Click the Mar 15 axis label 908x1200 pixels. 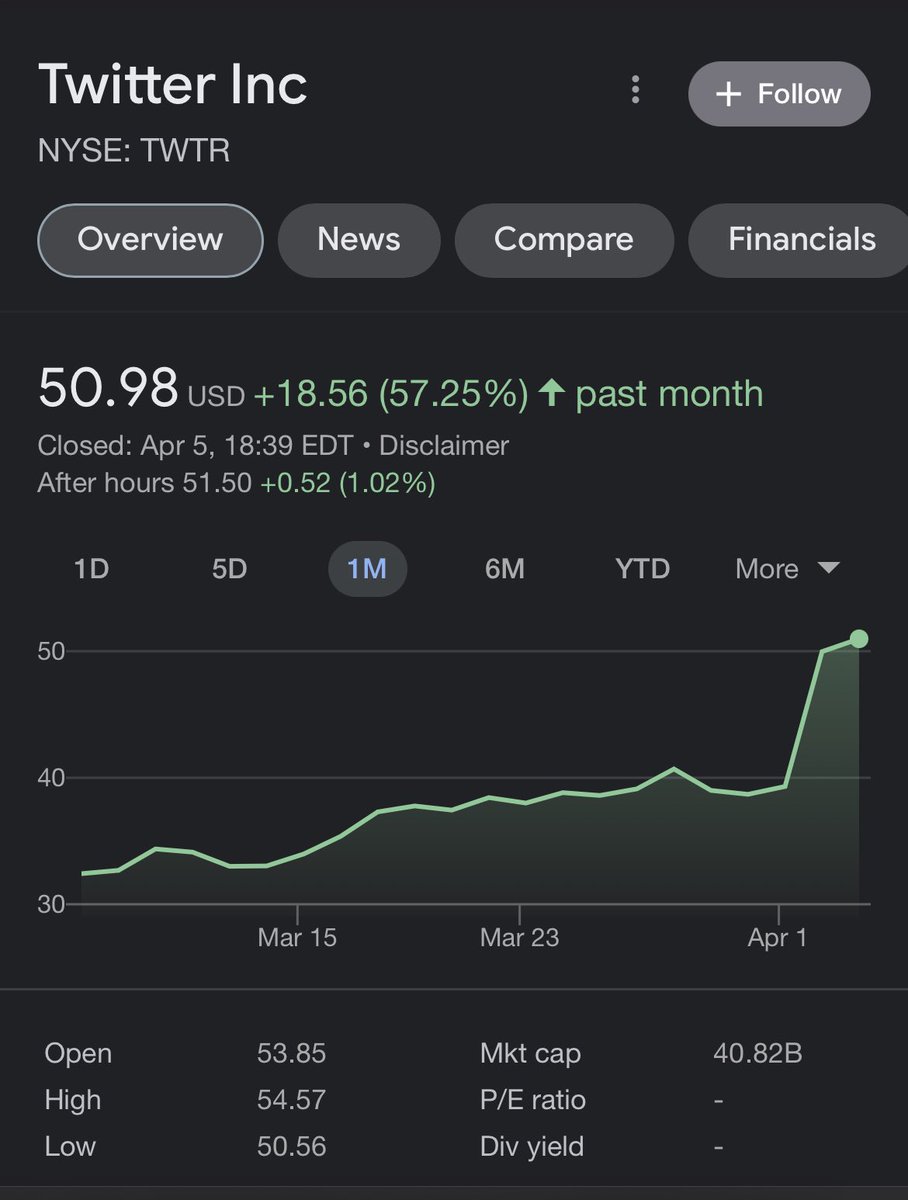coord(297,937)
